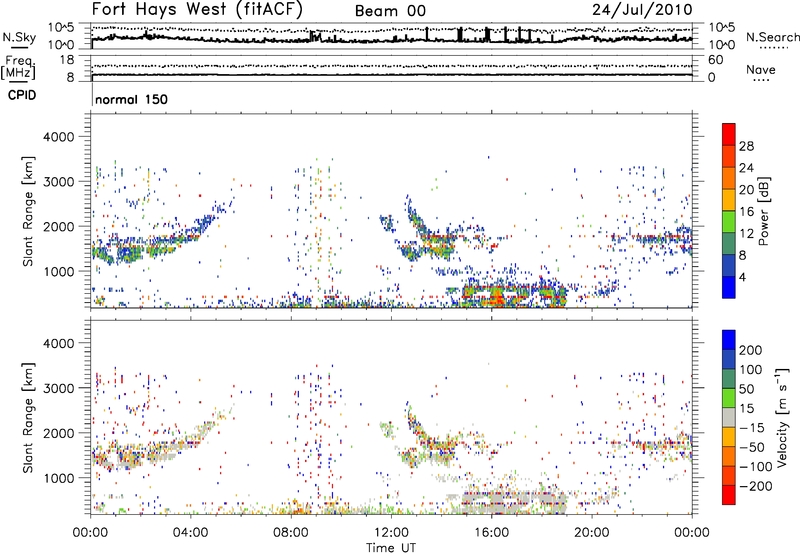Screen dimensions: 800x554
Task: Click the 'Fort Hays West (fitACF)' title
Action: point(197,10)
